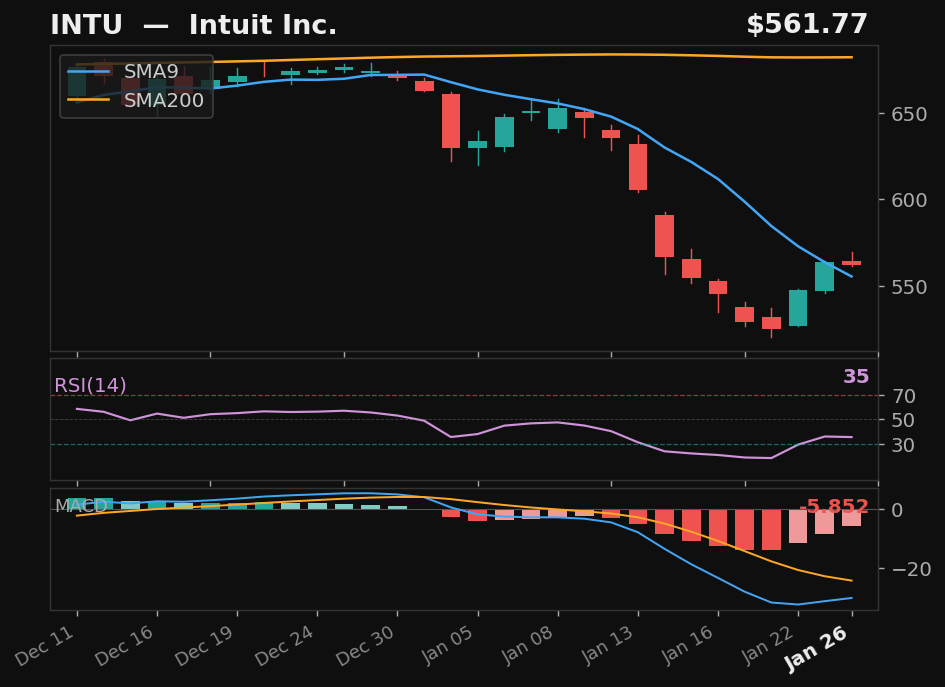Click the RSI value 35
945x687 pixels.
pyautogui.click(x=856, y=377)
